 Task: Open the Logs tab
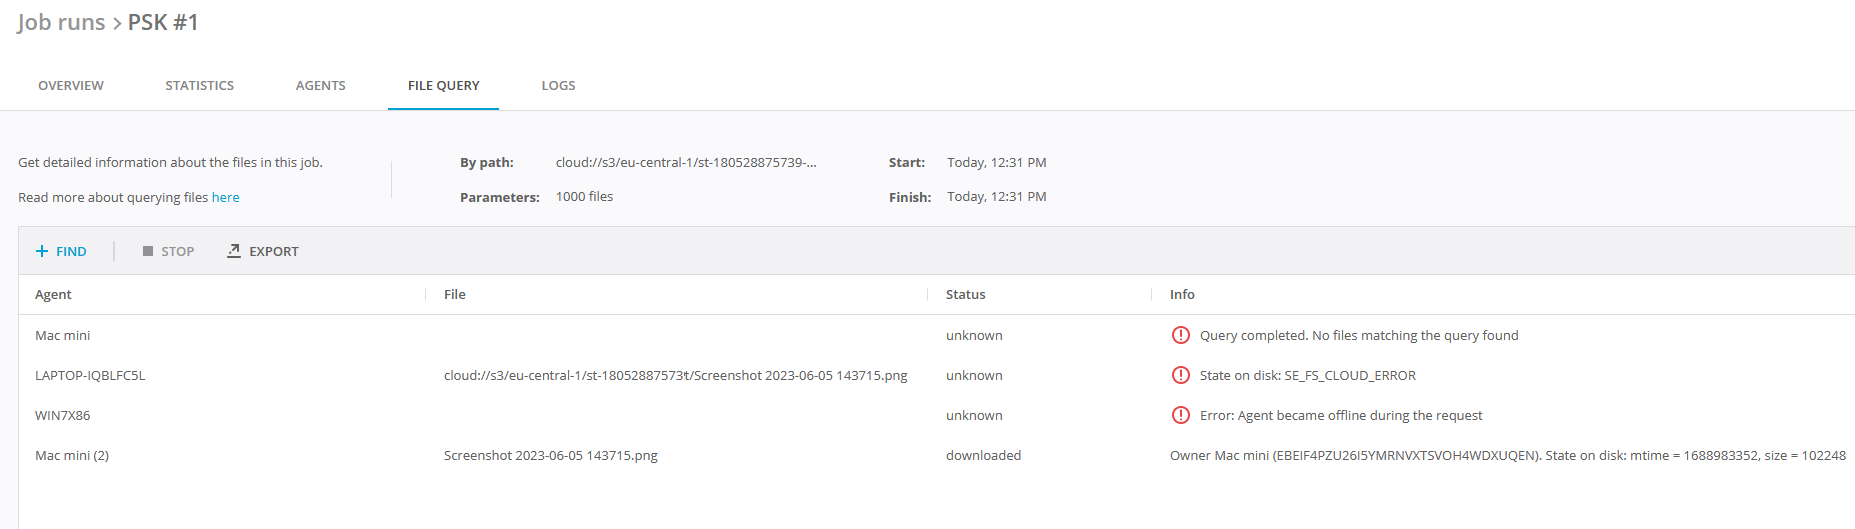558,85
